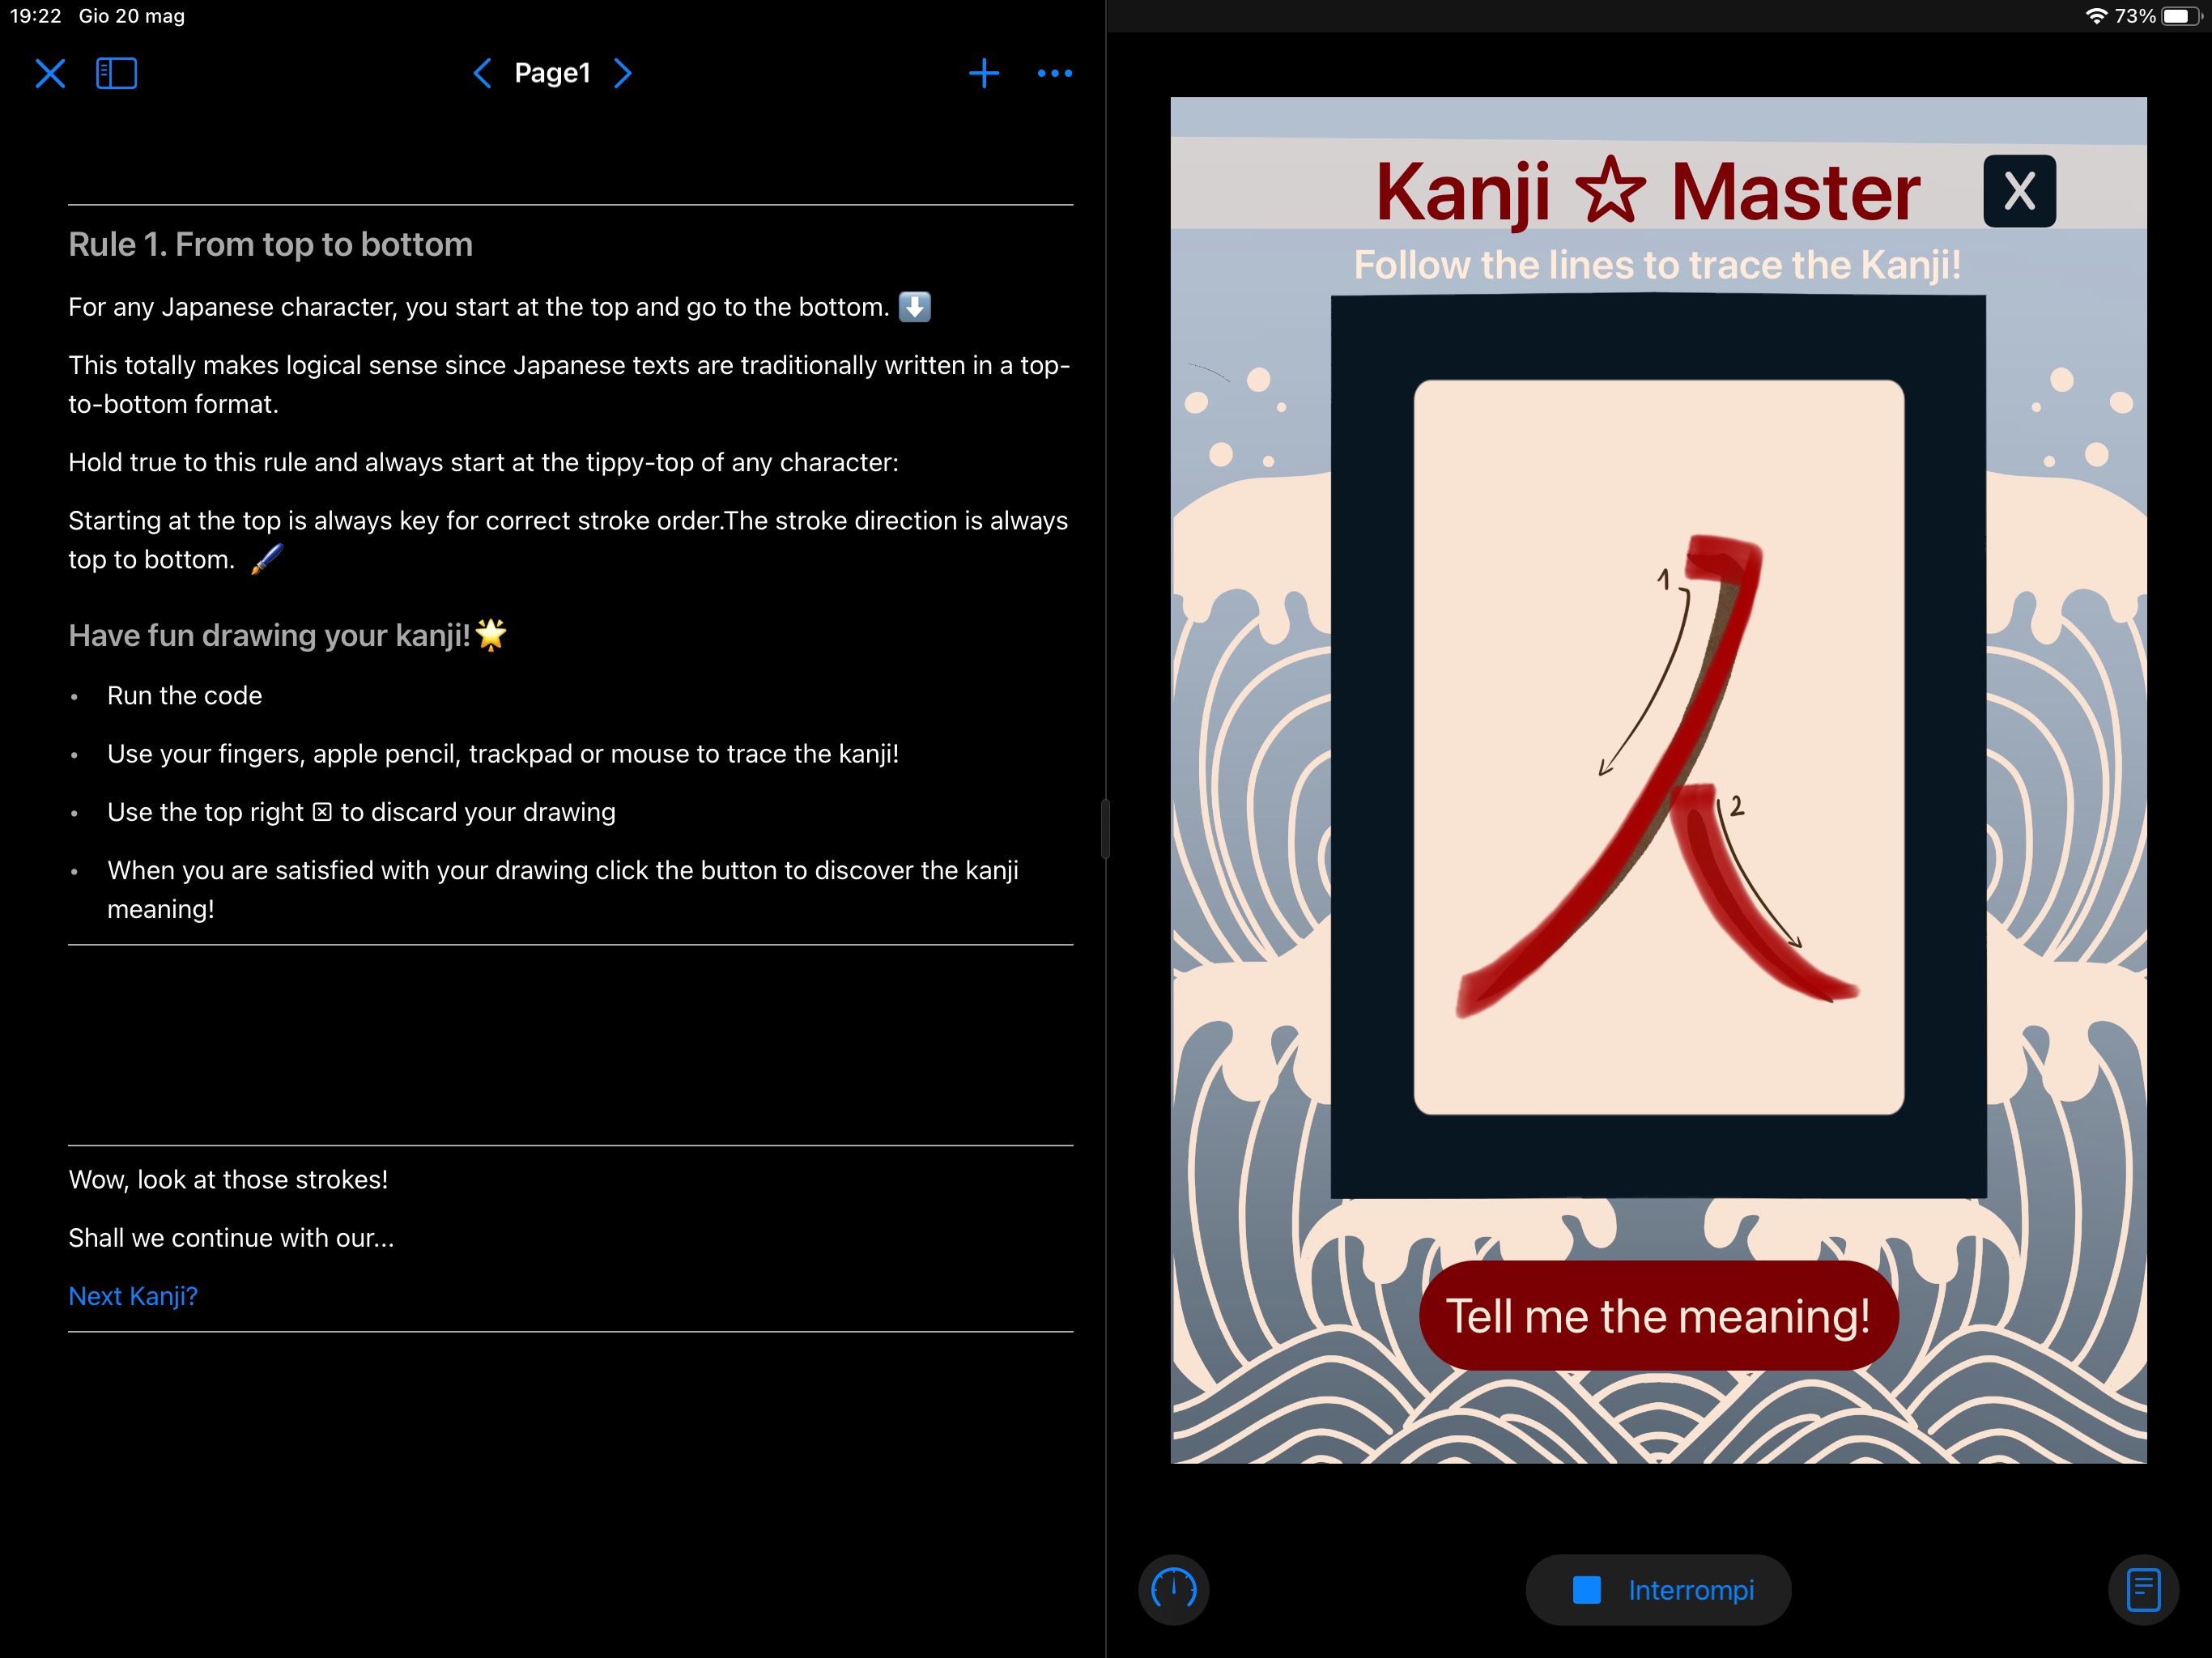The height and width of the screenshot is (1658, 2212).
Task: Open the Page1 title selector
Action: pyautogui.click(x=552, y=73)
